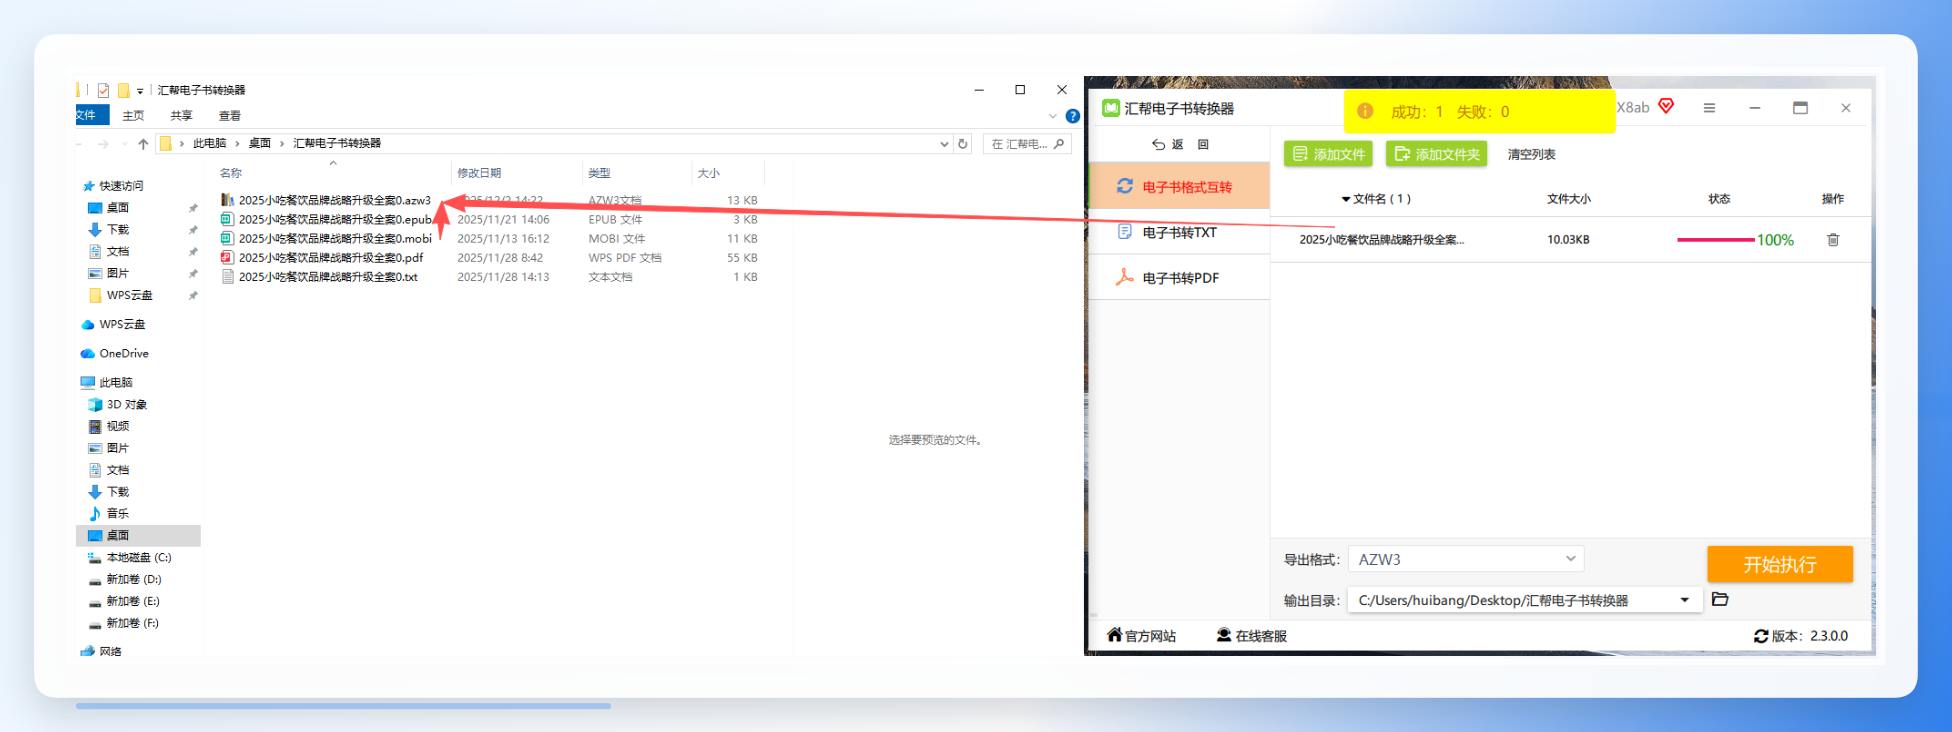Open the export format AZW3 dropdown
Screen dimensions: 1952x732
pyautogui.click(x=1465, y=559)
